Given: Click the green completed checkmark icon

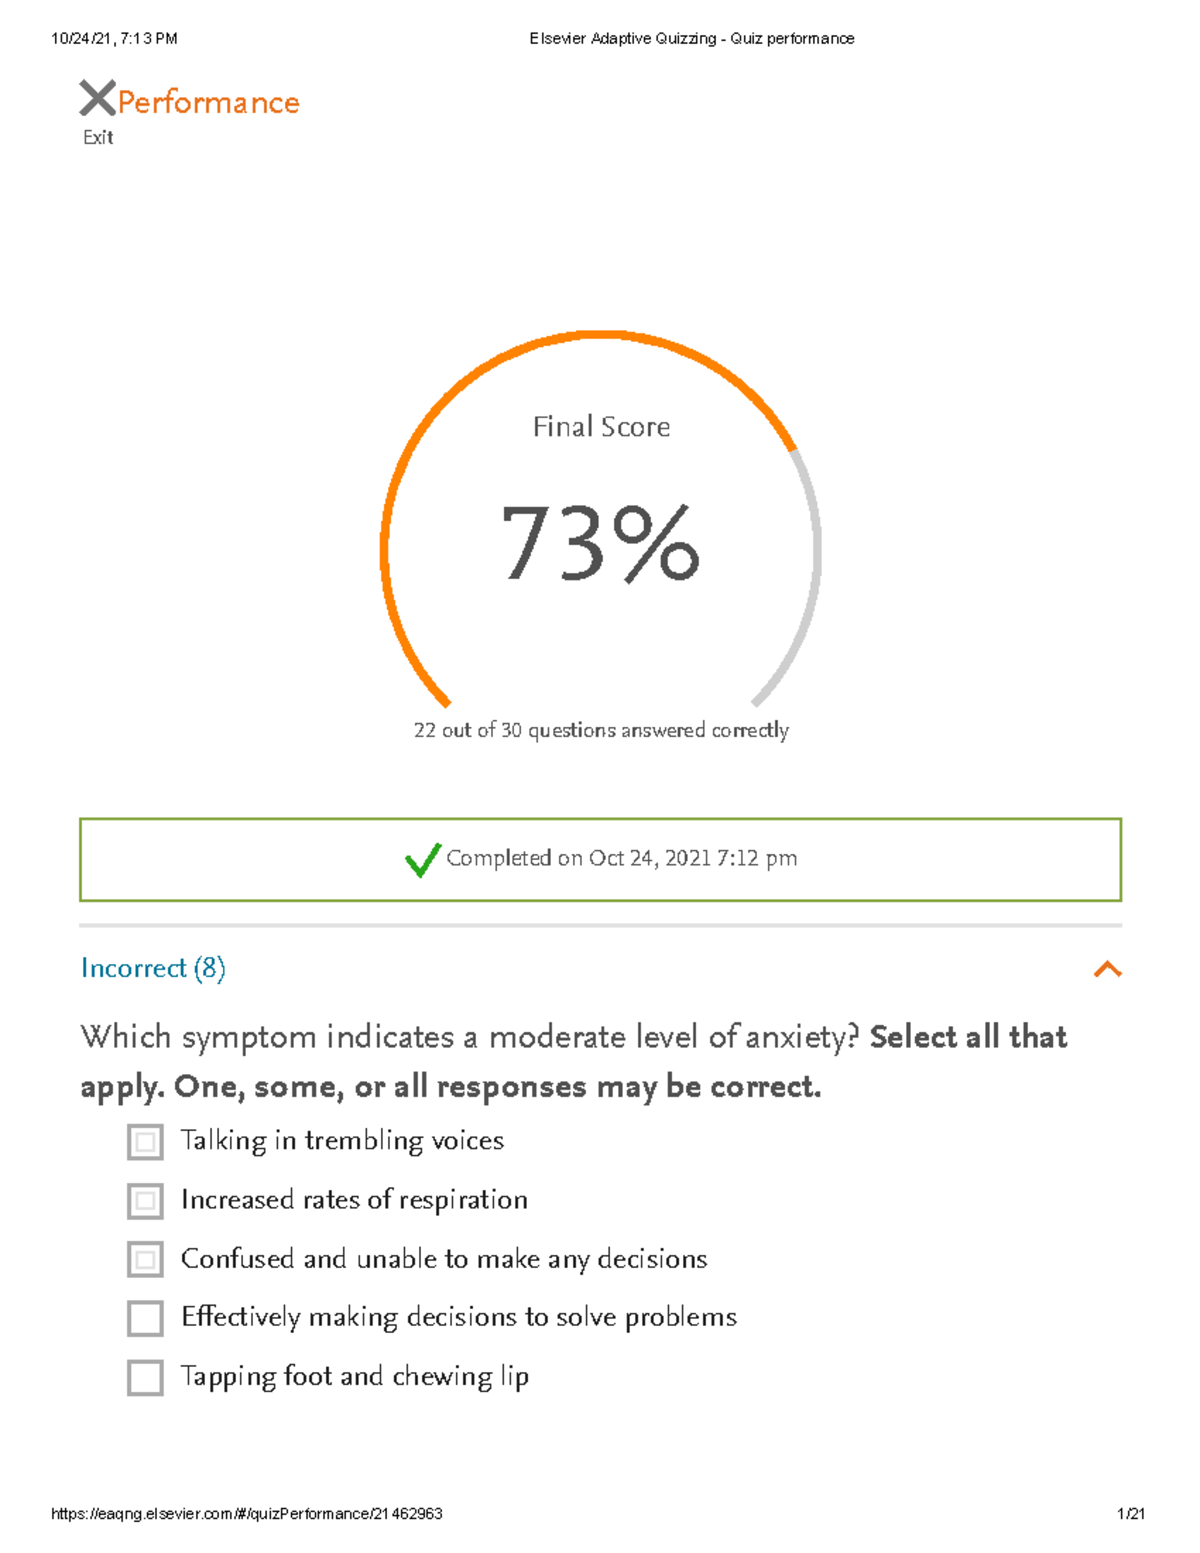Looking at the screenshot, I should [x=422, y=859].
